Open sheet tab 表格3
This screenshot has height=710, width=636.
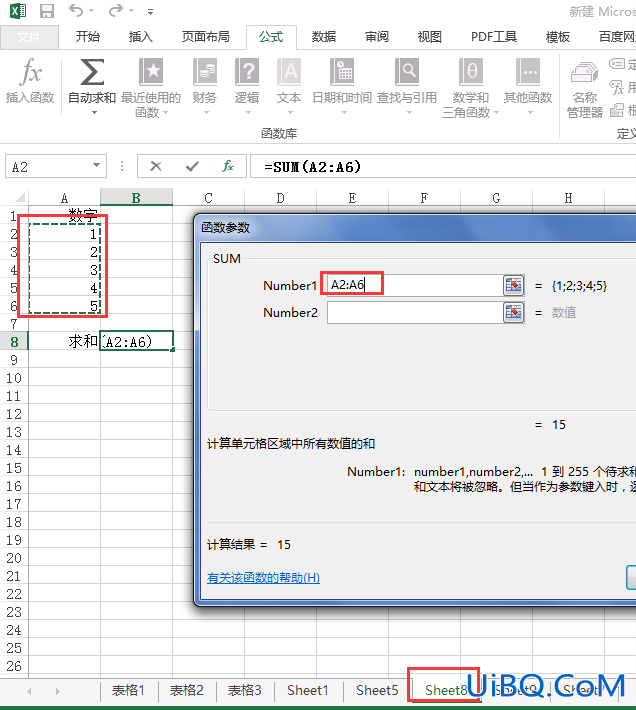[244, 690]
